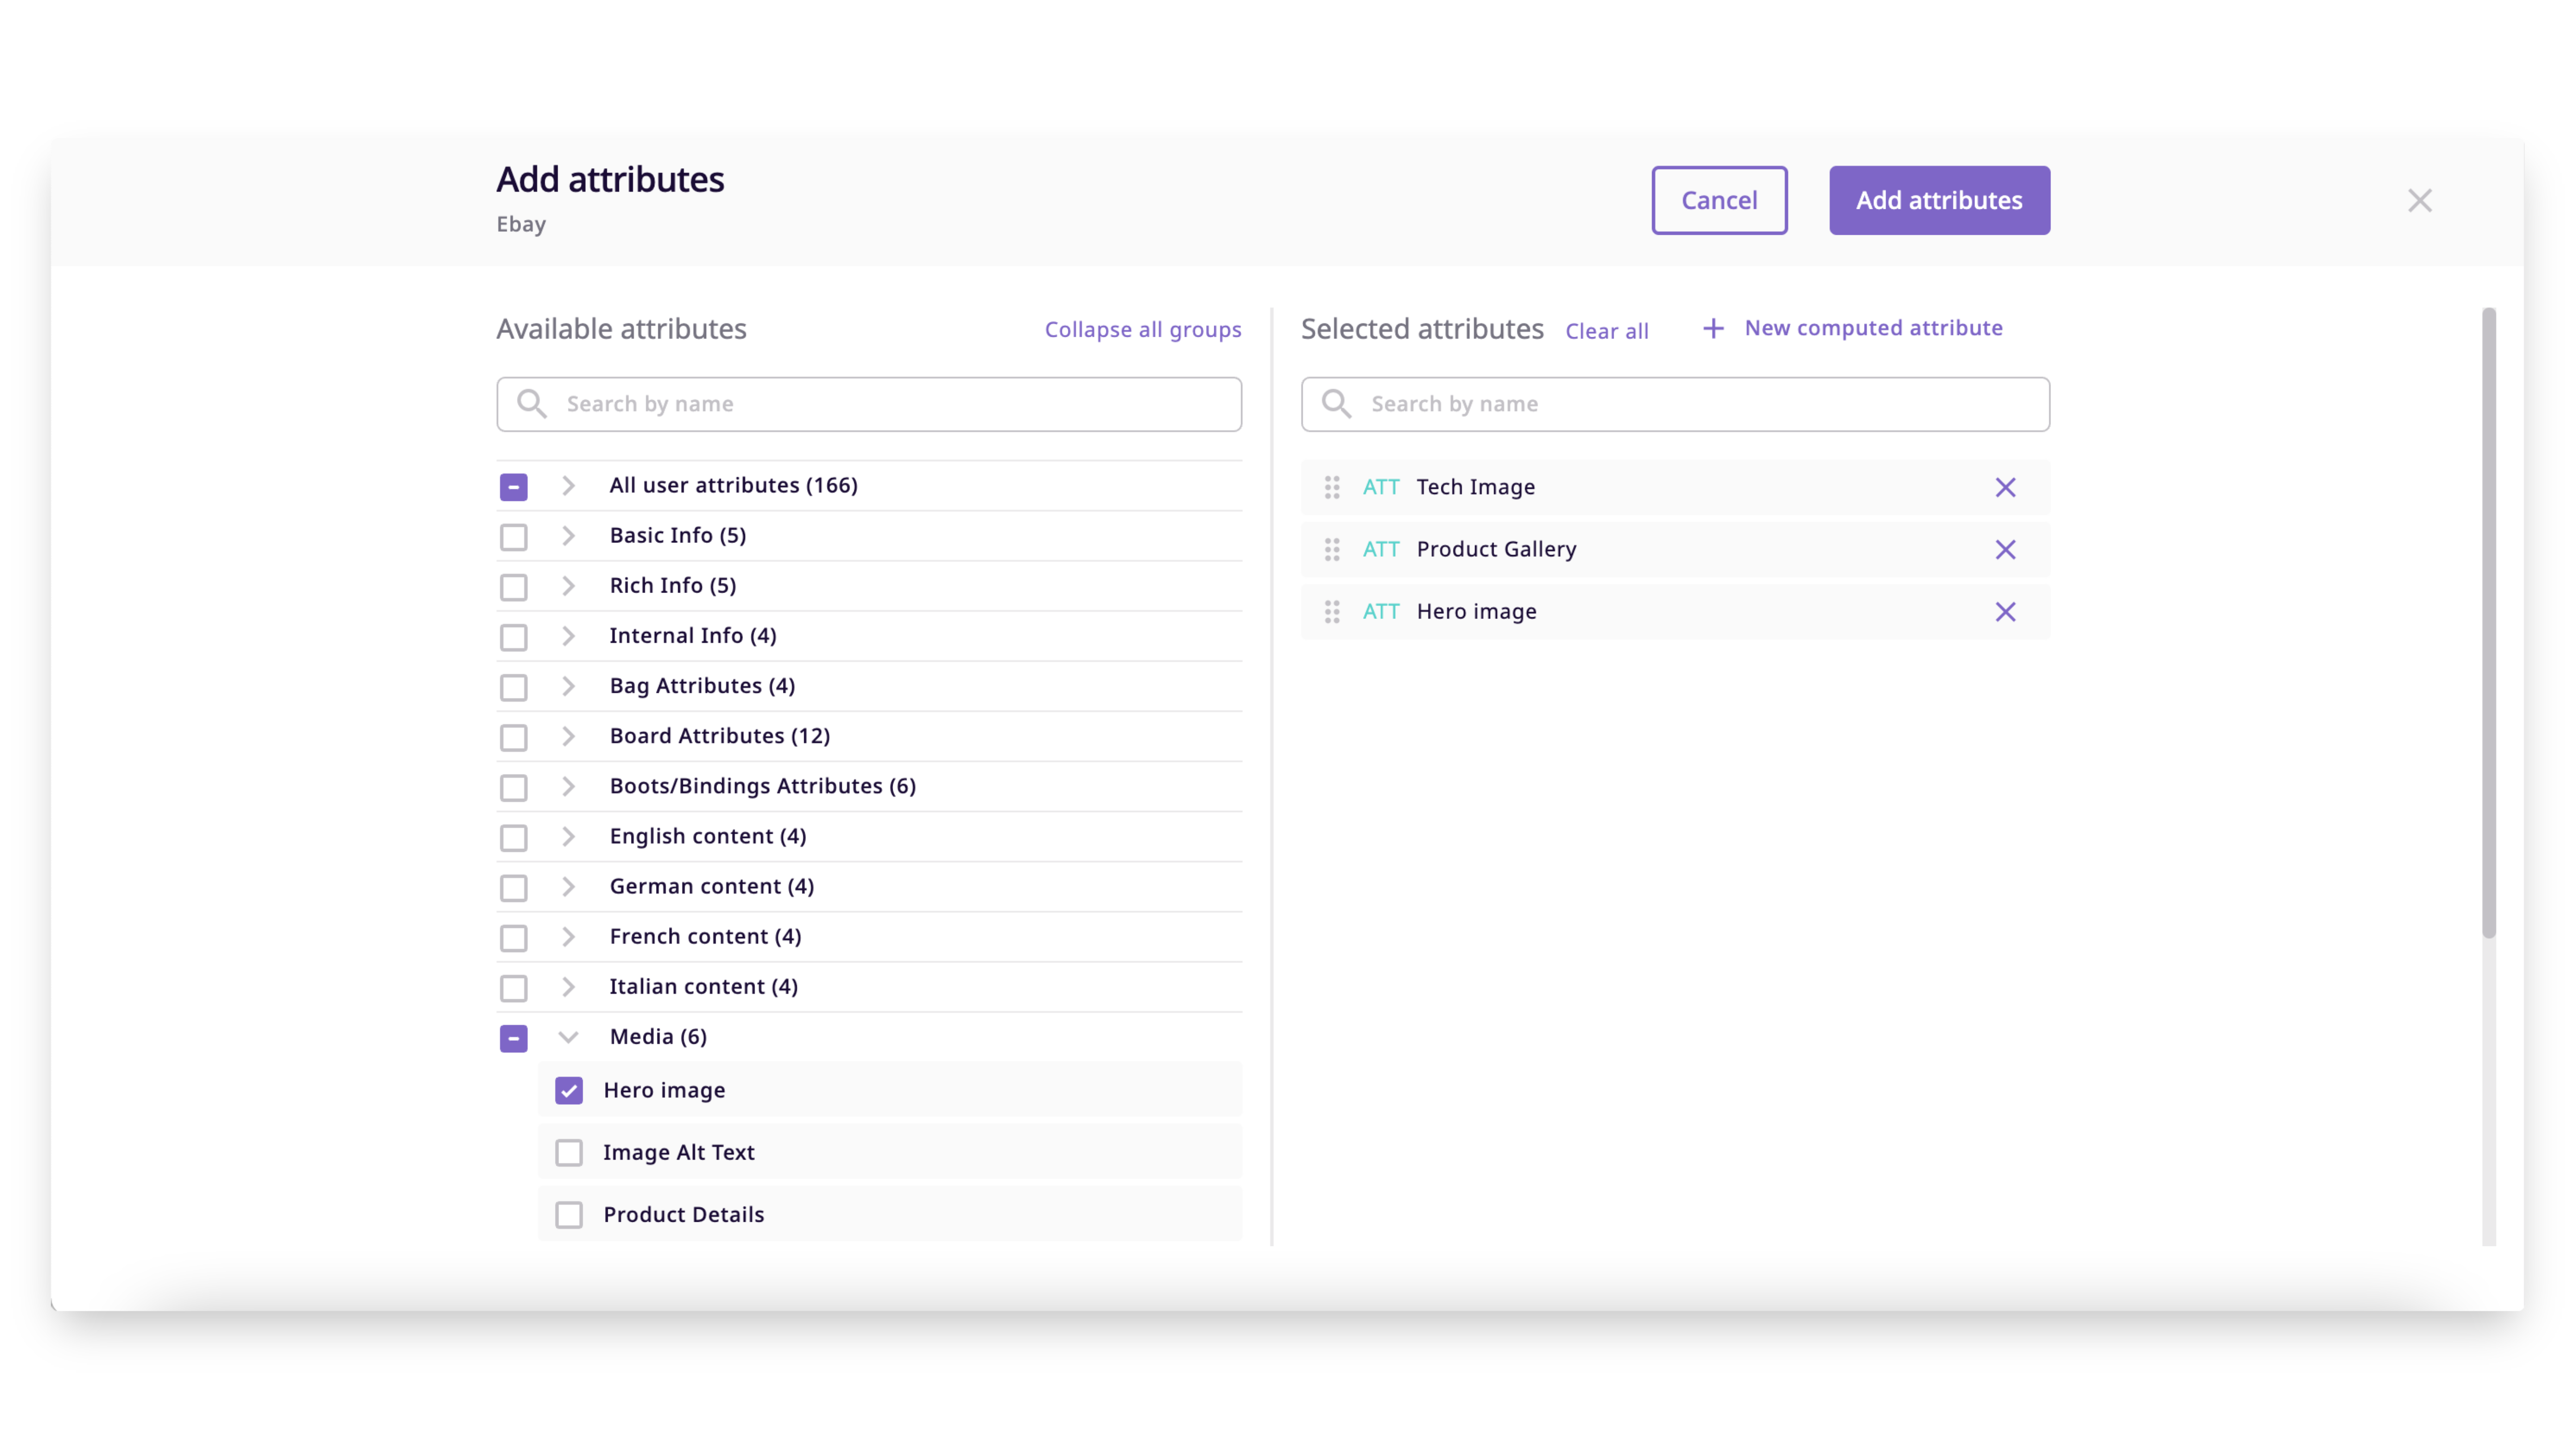Toggle All user attributes checkbox
This screenshot has width=2576, height=1449.
(x=513, y=487)
